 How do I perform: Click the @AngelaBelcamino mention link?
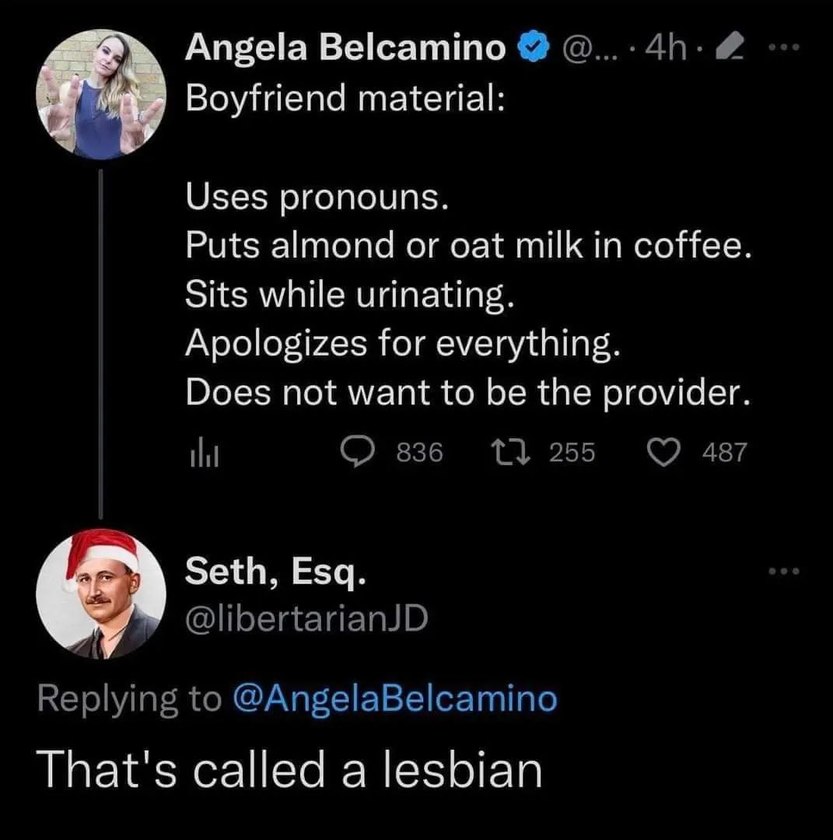(x=395, y=699)
